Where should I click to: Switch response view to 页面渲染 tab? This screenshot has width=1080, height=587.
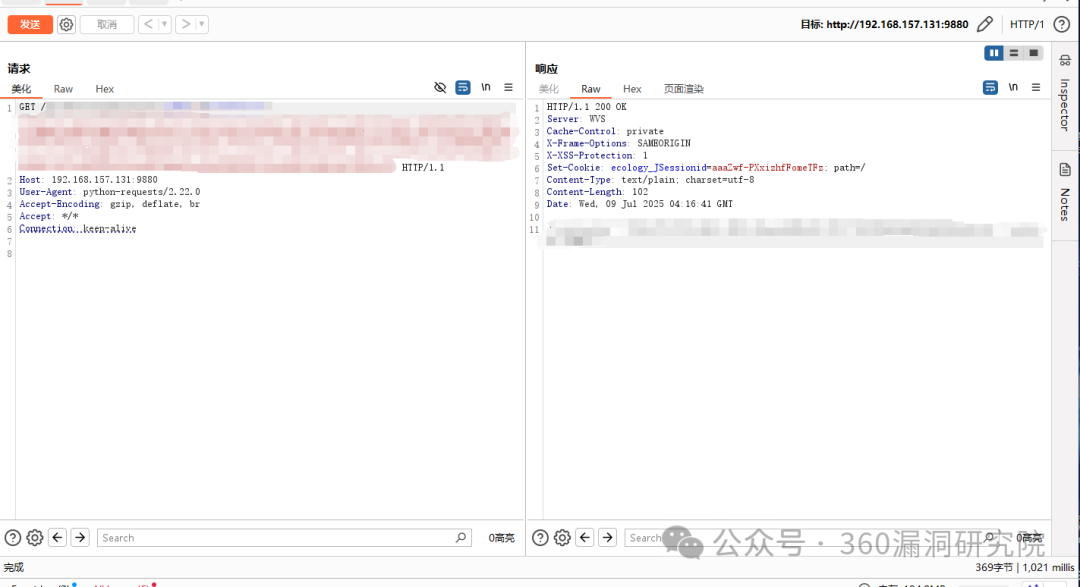(x=684, y=89)
